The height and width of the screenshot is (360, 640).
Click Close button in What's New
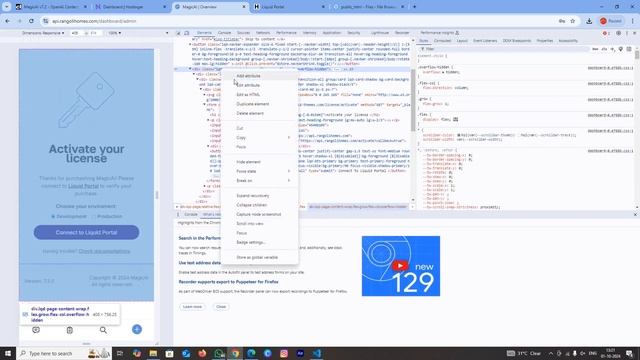221,307
